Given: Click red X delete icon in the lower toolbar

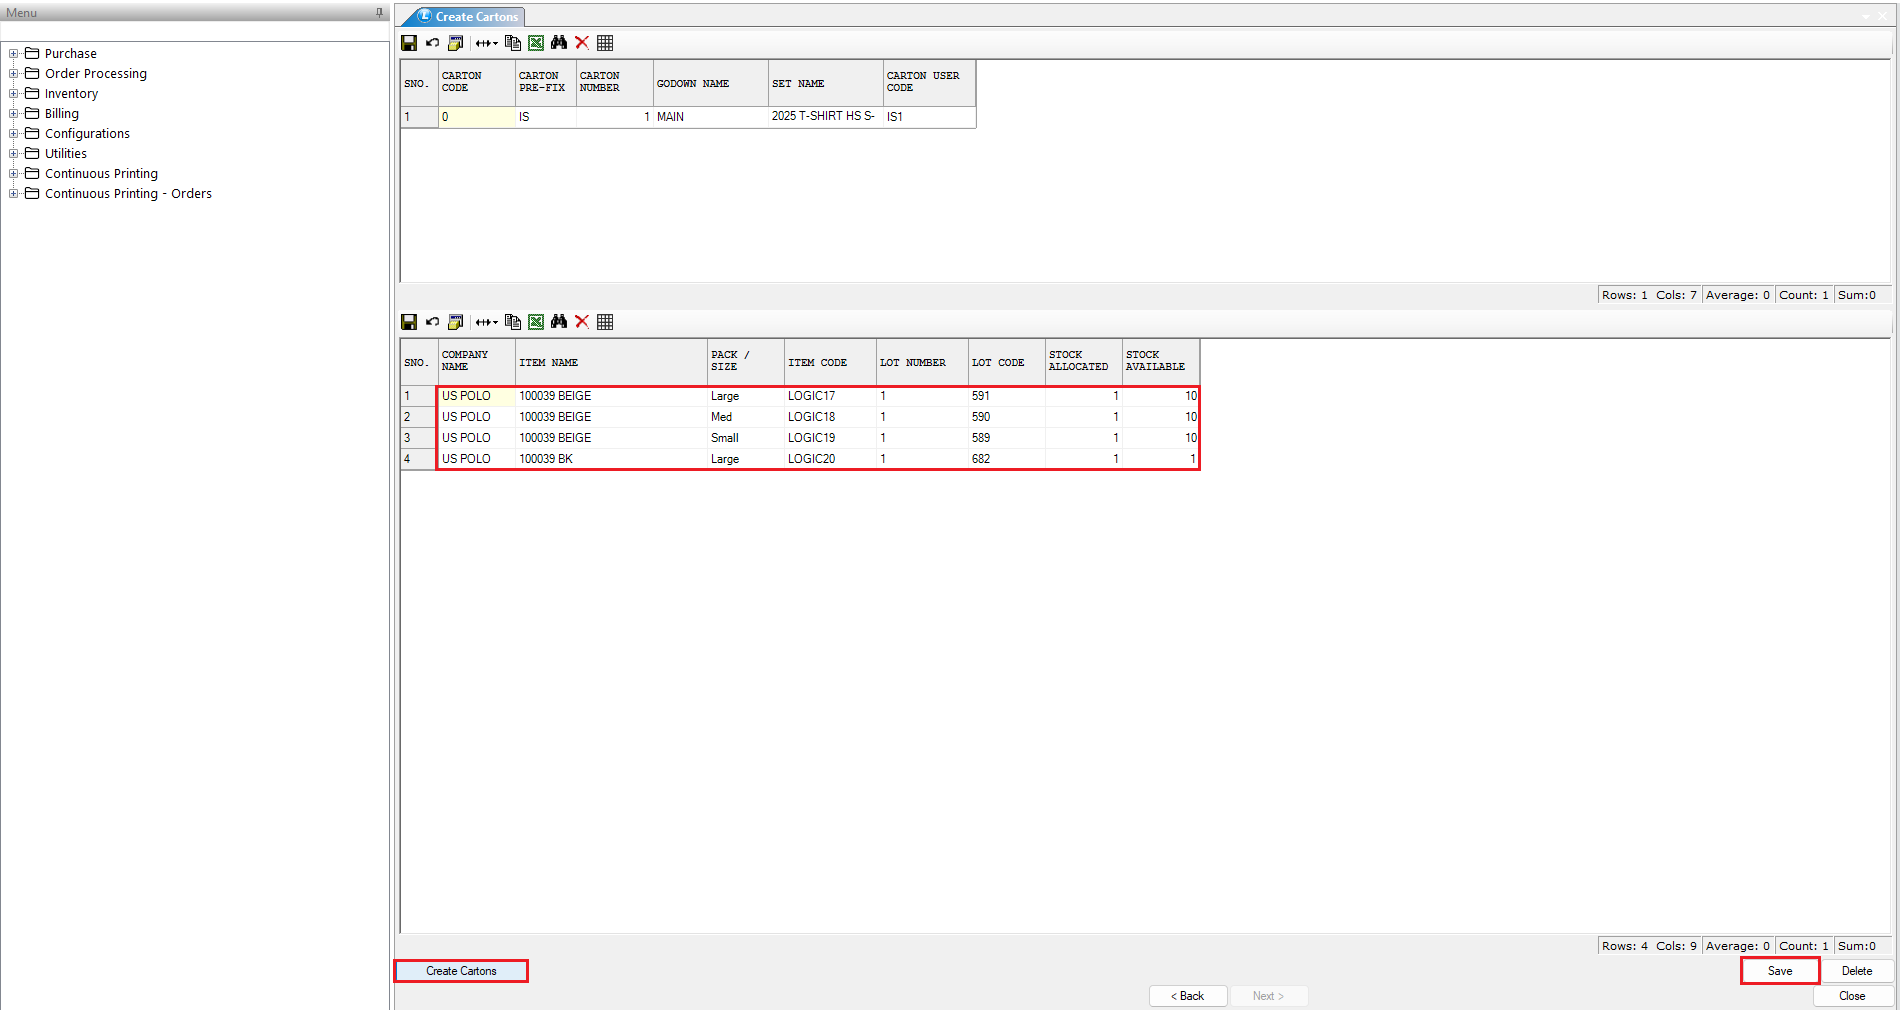Looking at the screenshot, I should click(582, 322).
